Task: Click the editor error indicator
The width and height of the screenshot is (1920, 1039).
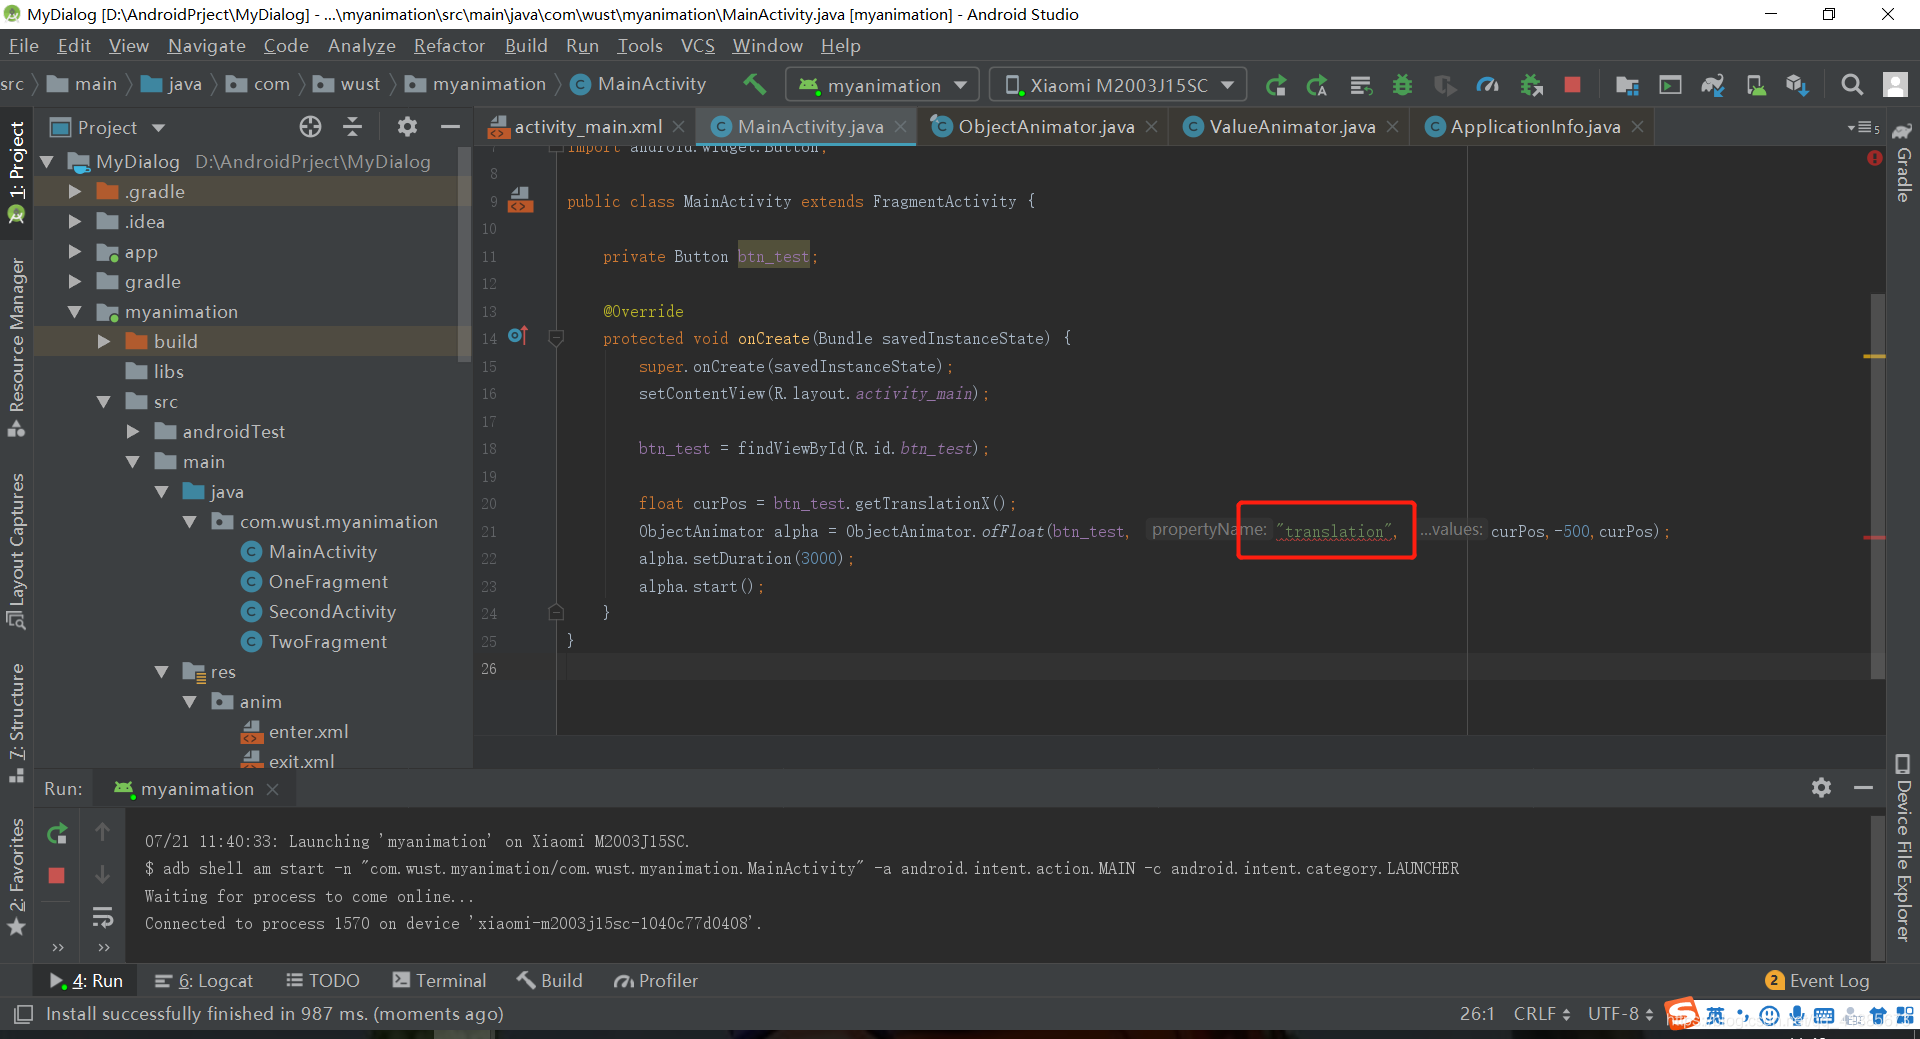Action: tap(1875, 158)
